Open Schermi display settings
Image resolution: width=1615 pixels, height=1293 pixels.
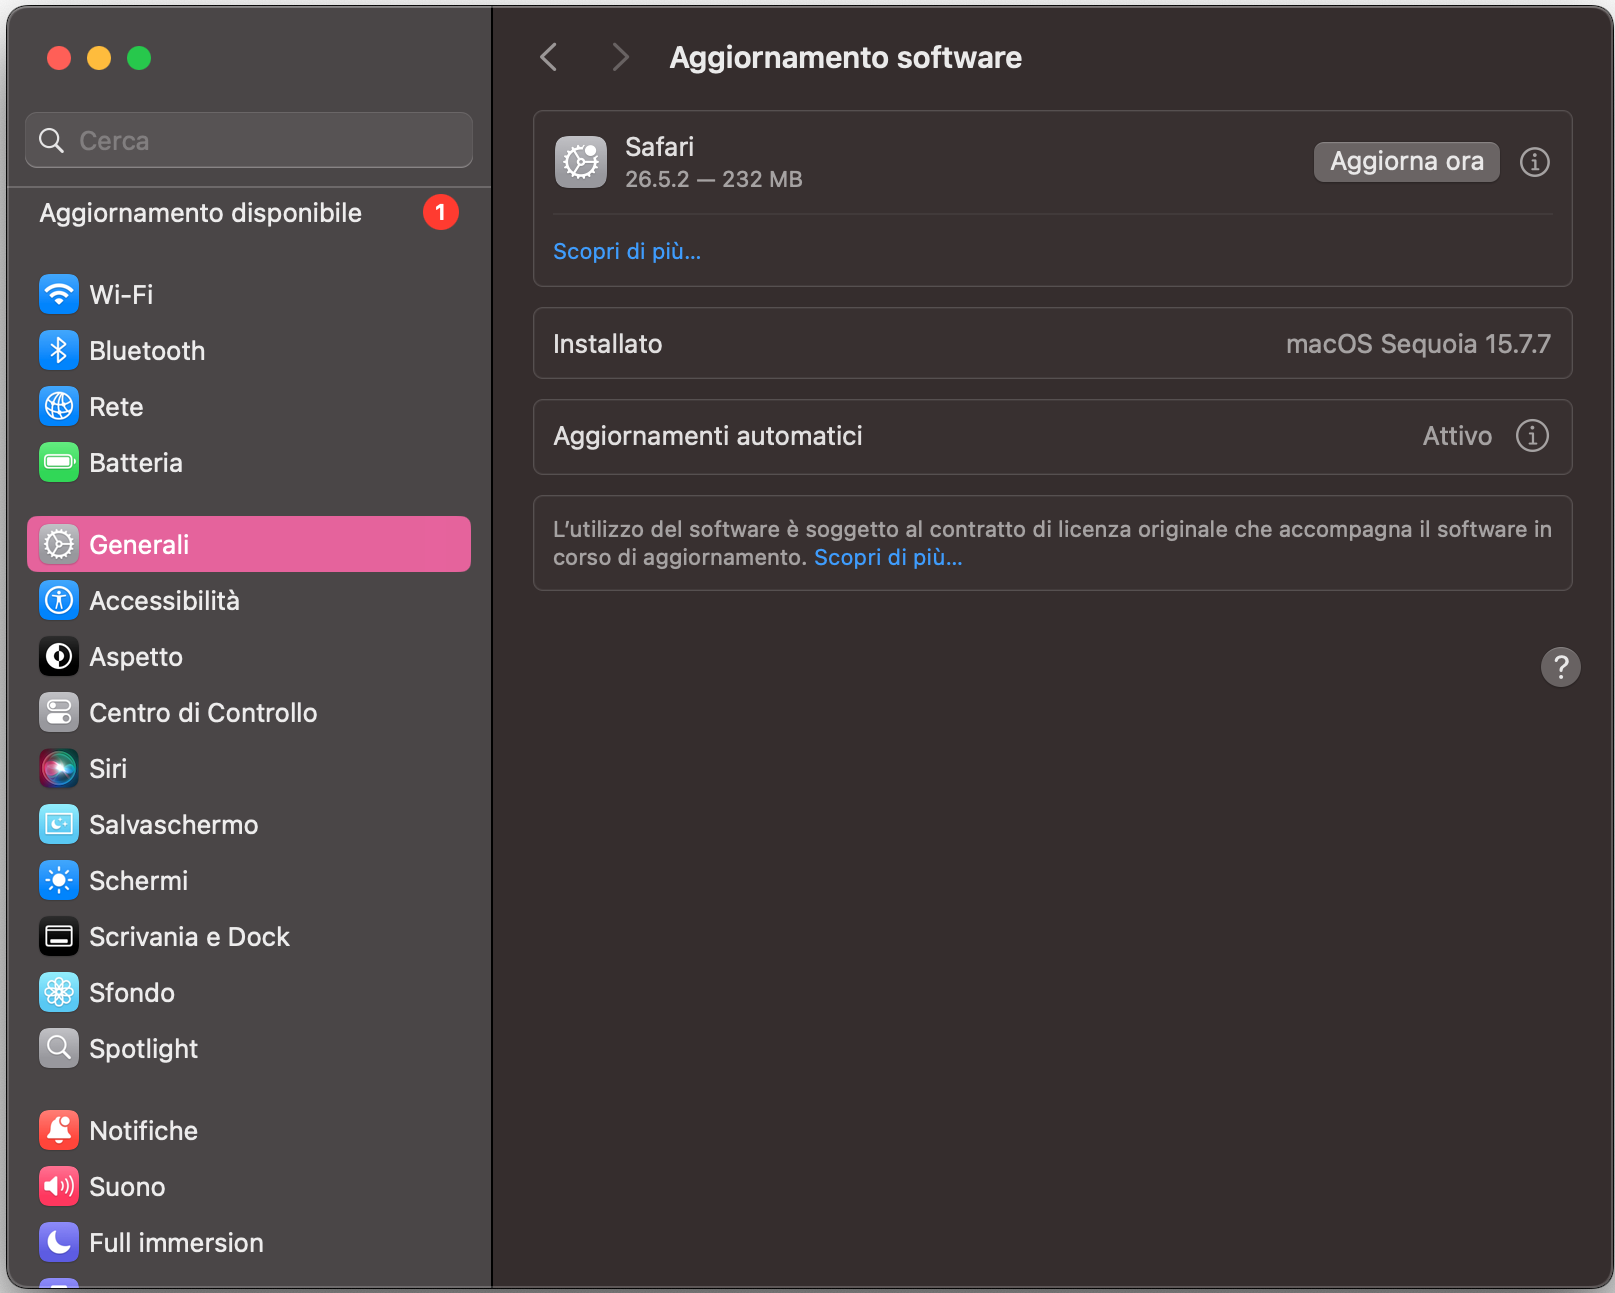pos(249,880)
